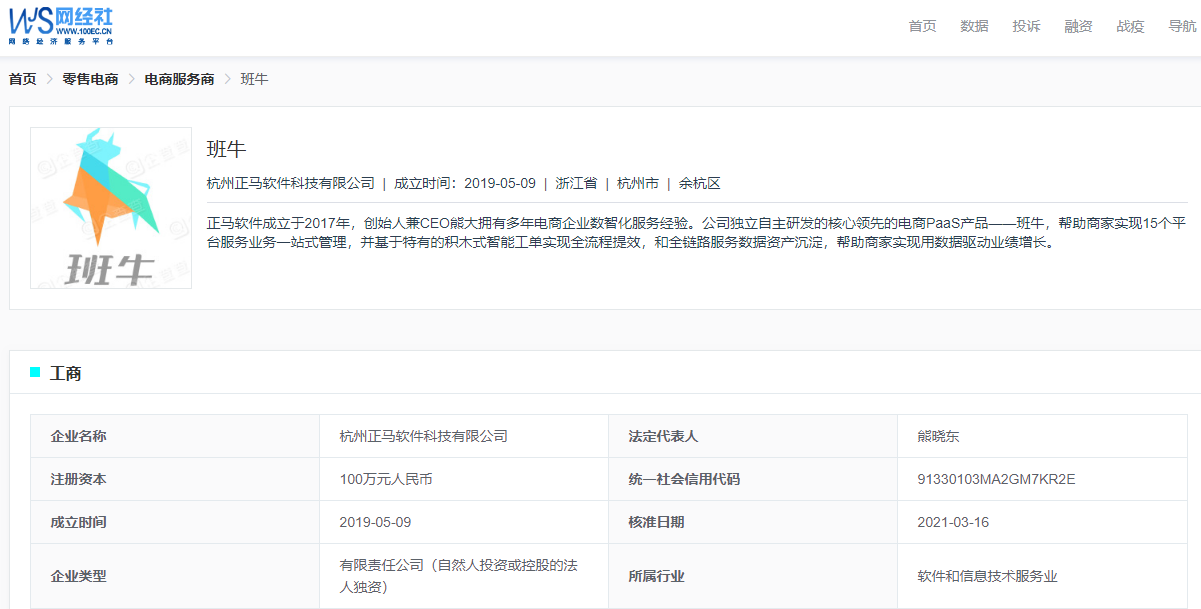1201x609 pixels.
Task: Click the 网经社 site logo
Action: 61,24
